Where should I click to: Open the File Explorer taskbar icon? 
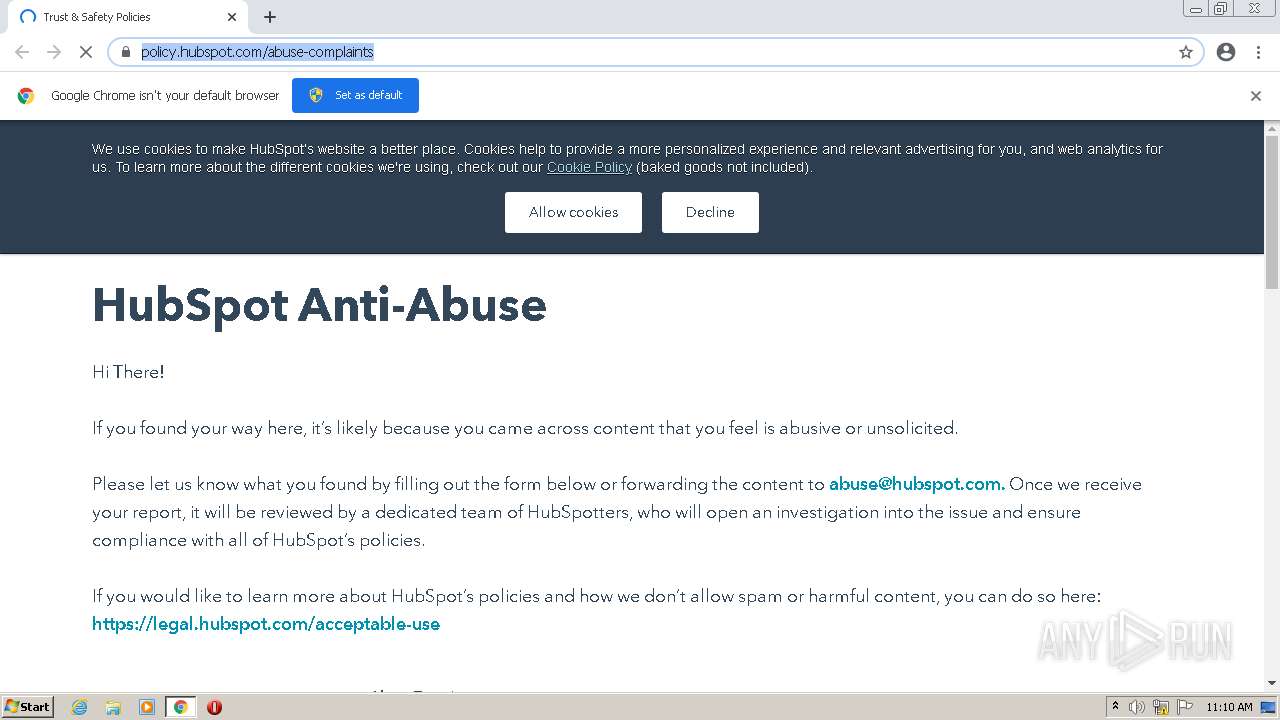[x=113, y=707]
